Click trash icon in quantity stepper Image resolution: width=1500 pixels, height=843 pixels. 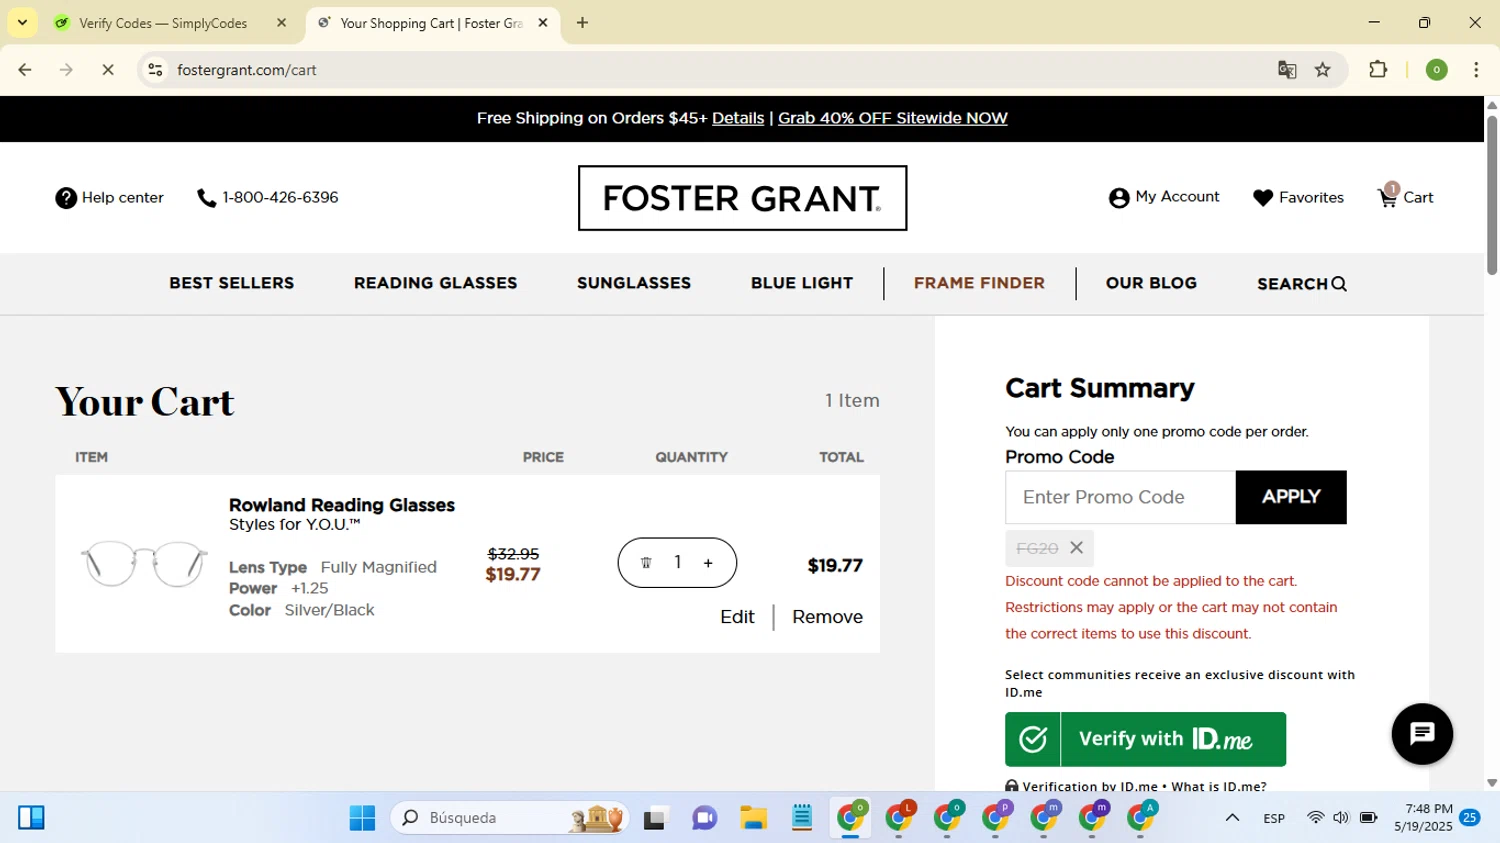point(646,563)
